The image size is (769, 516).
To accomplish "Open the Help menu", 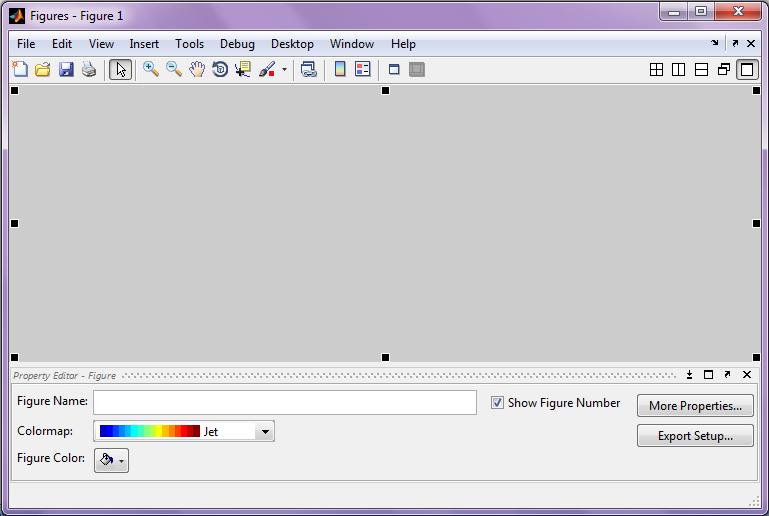I will [x=403, y=44].
